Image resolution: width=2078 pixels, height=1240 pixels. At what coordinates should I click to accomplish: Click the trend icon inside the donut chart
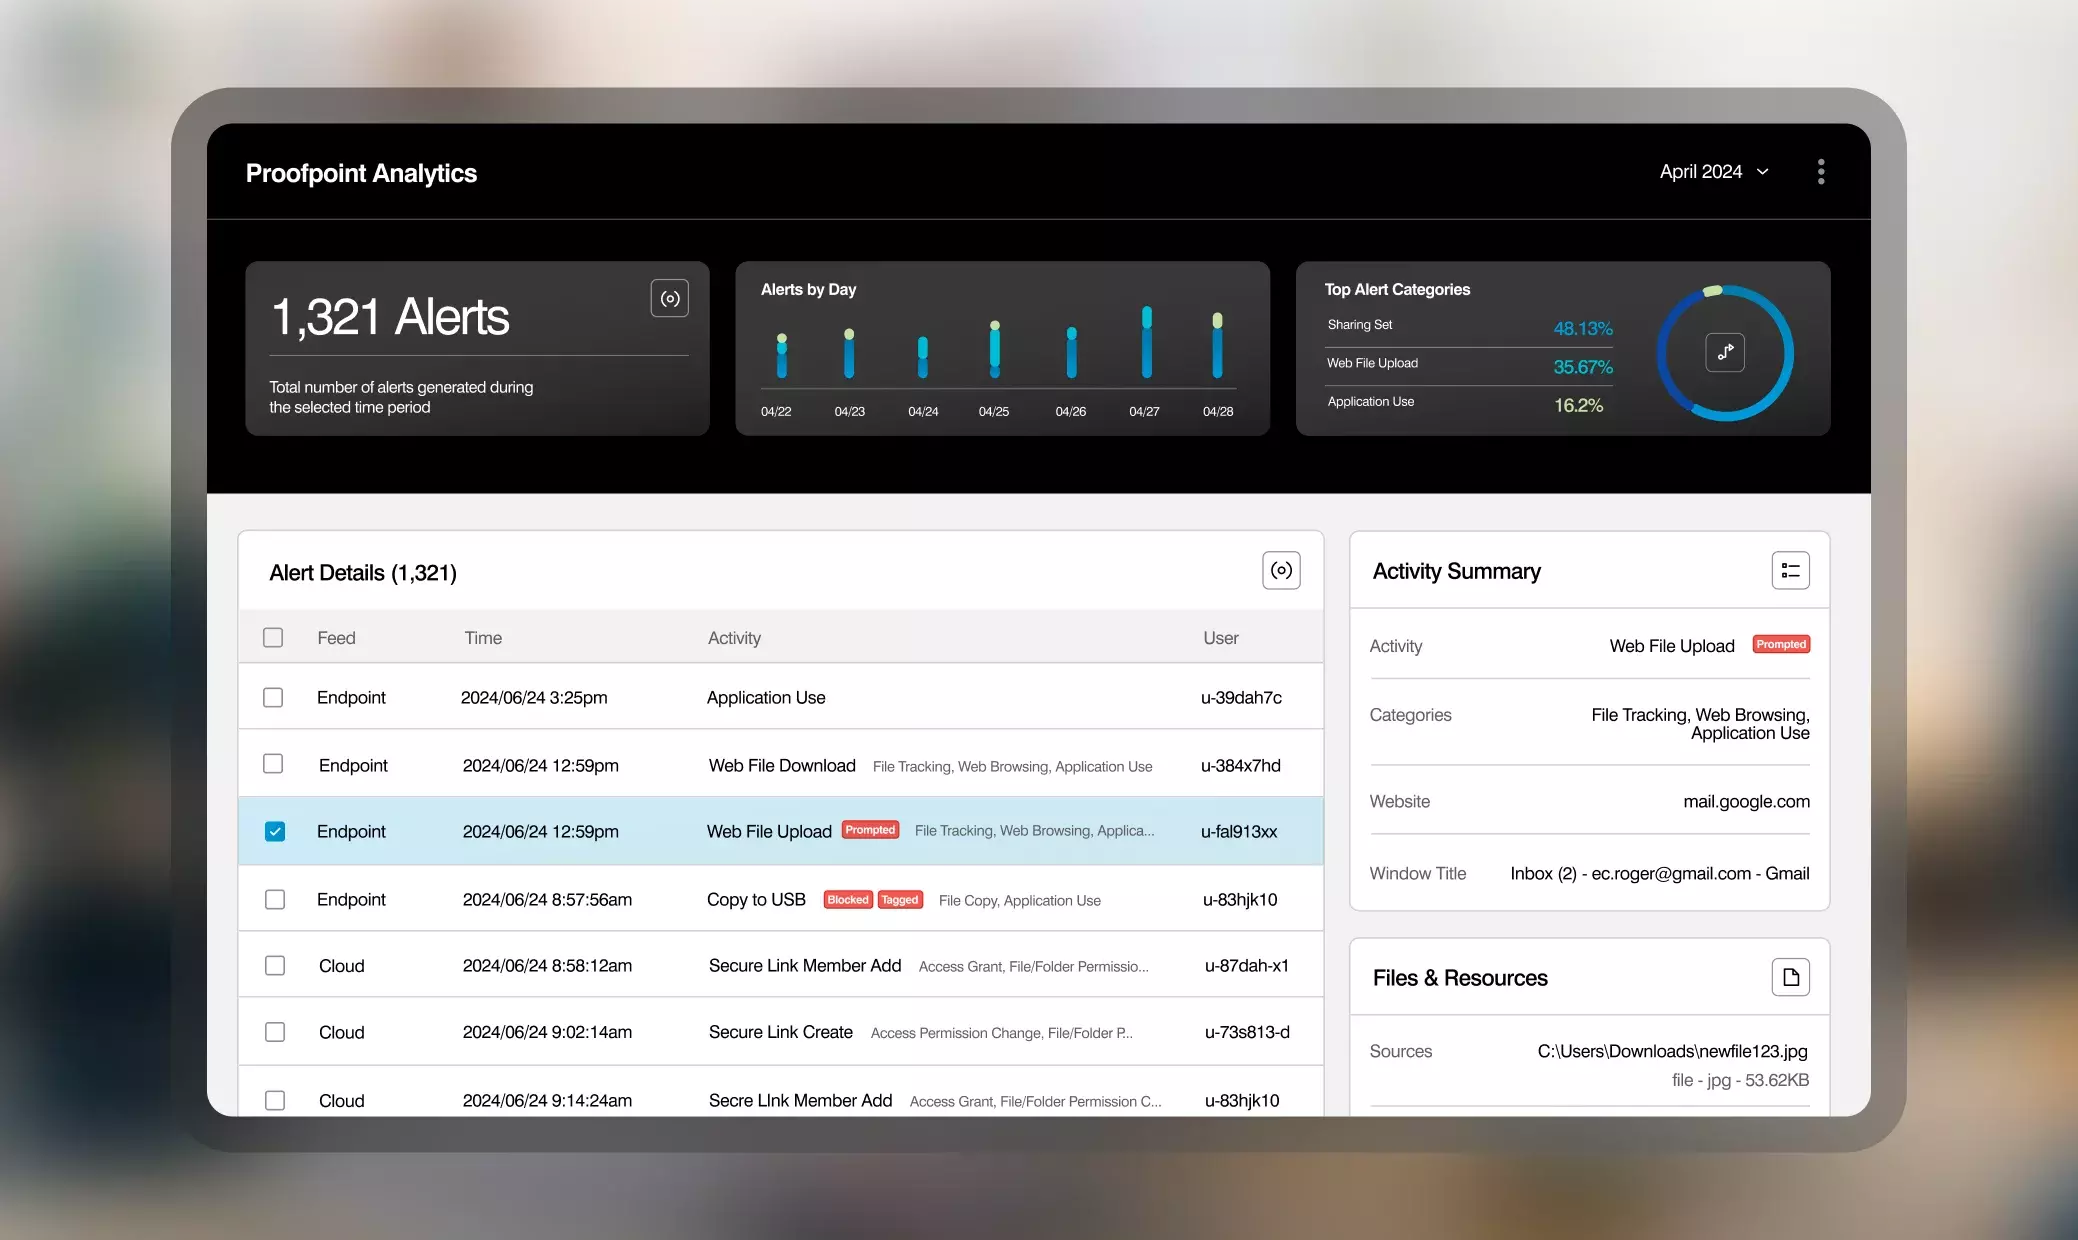point(1725,352)
